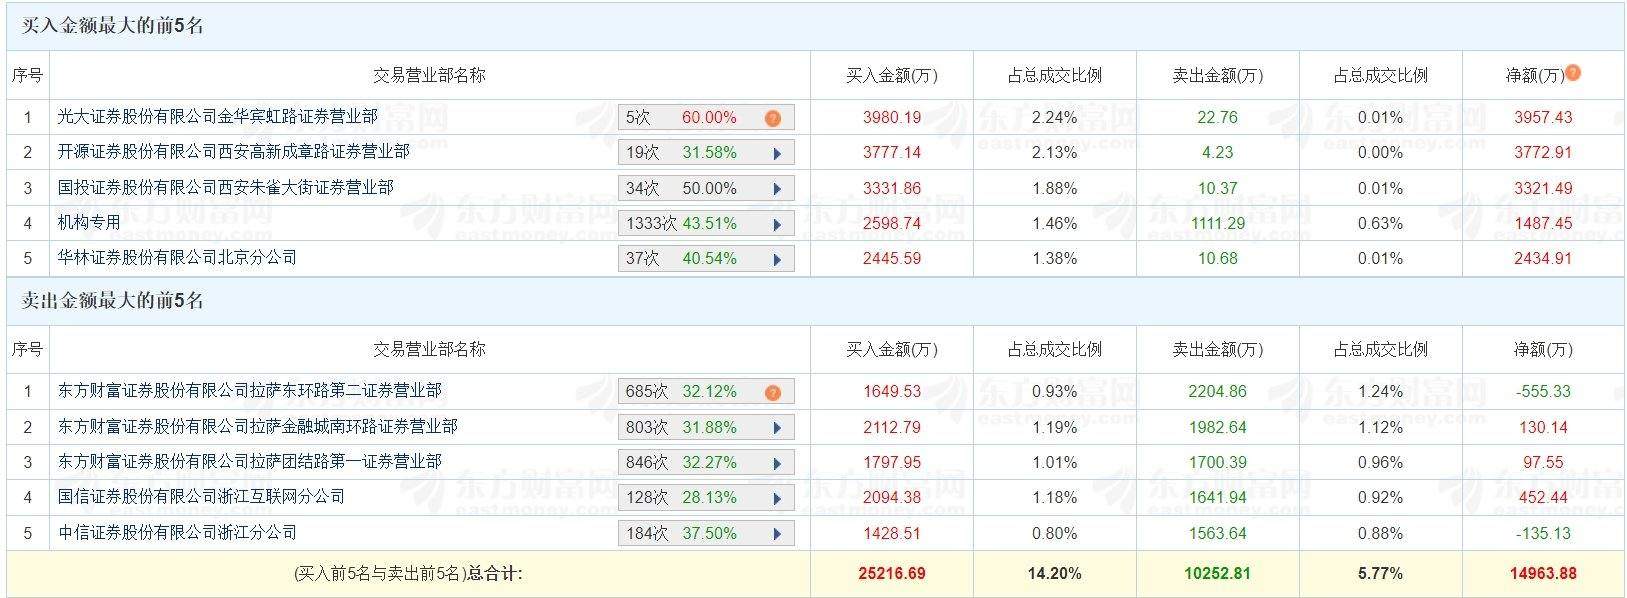Open the 机构专用 1333次 arrow
Screen dimensions: 1627x598
pyautogui.click(x=776, y=224)
